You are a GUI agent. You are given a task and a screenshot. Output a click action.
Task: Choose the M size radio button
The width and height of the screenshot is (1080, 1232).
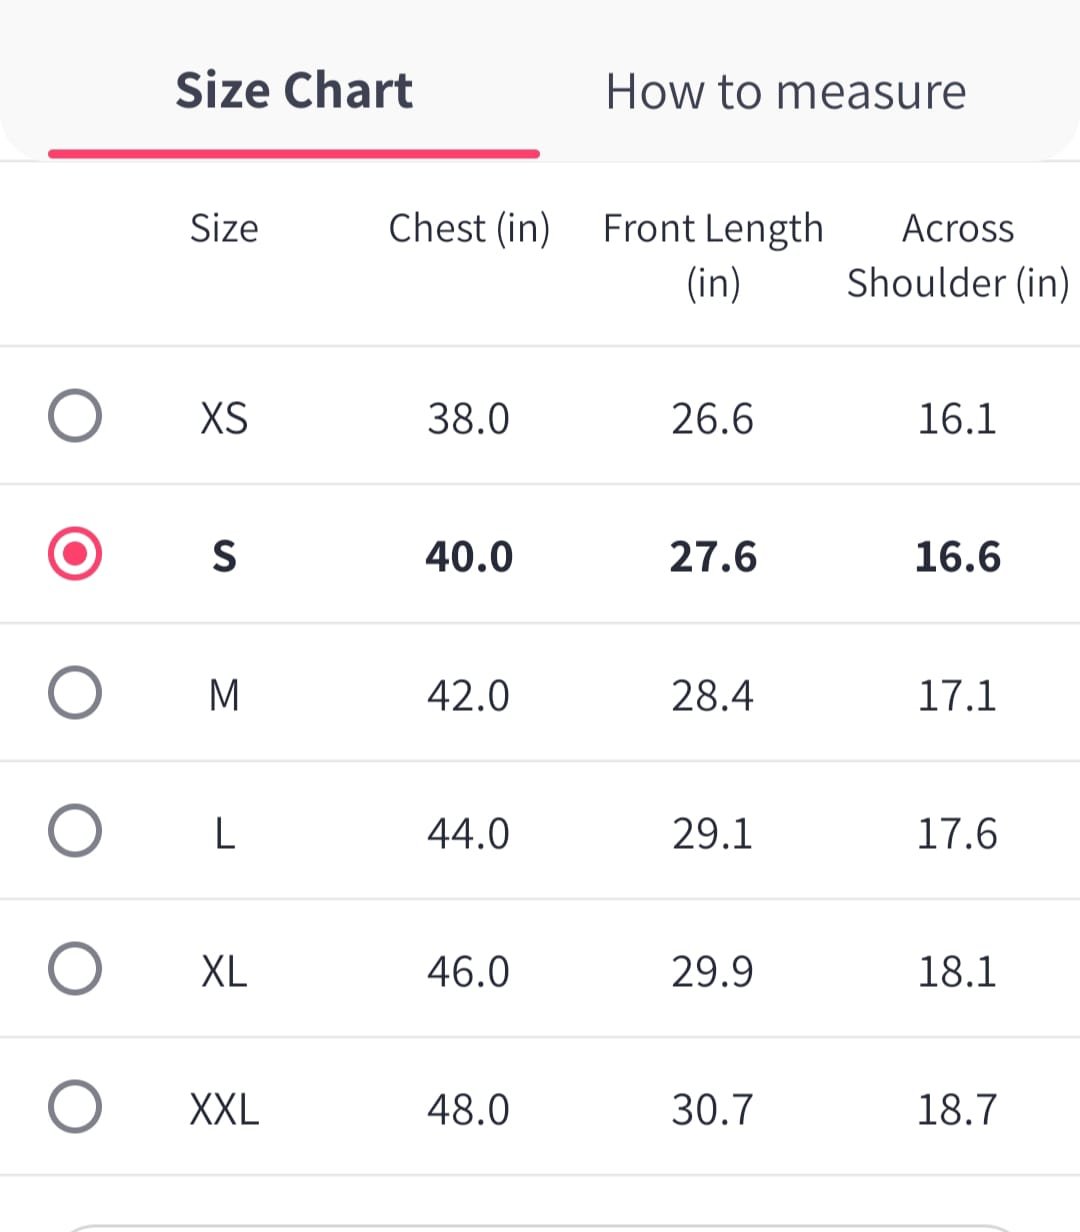tap(75, 692)
